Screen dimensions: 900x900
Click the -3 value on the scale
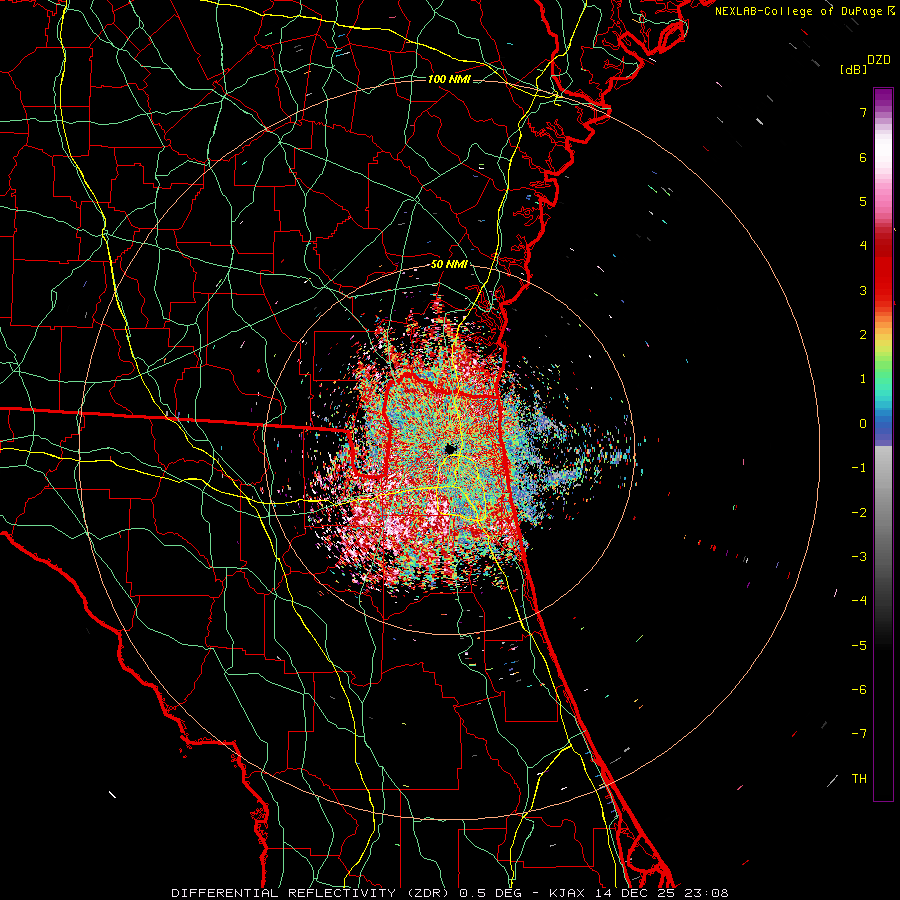[859, 556]
